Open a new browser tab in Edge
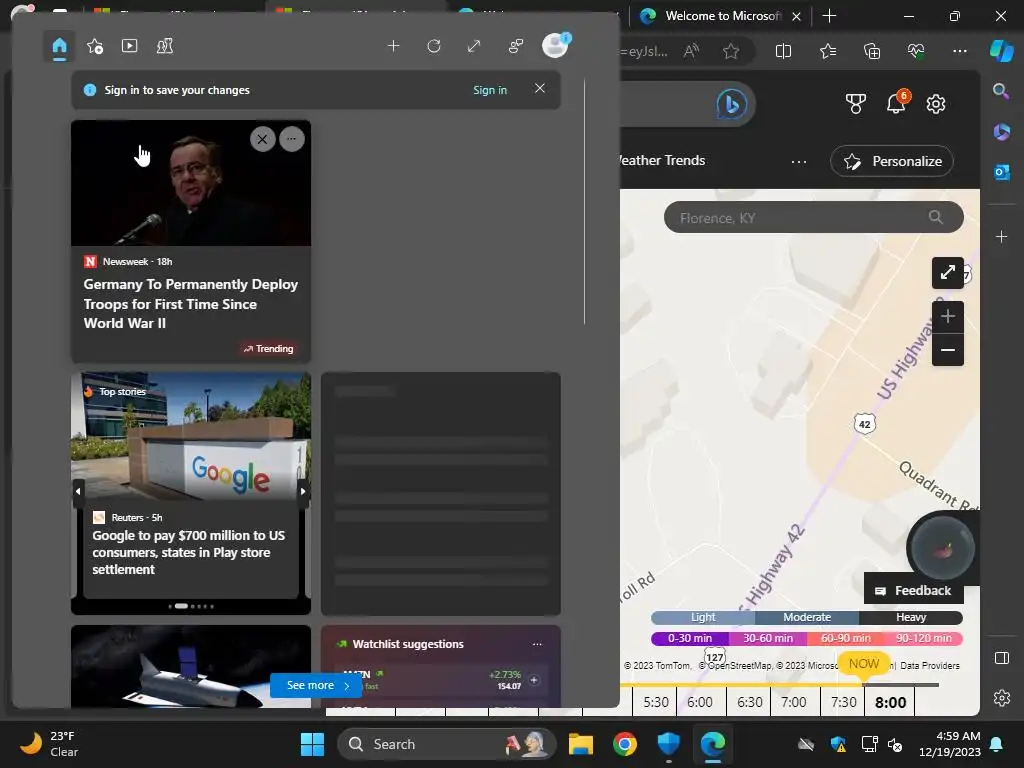Viewport: 1024px width, 768px height. click(x=829, y=16)
